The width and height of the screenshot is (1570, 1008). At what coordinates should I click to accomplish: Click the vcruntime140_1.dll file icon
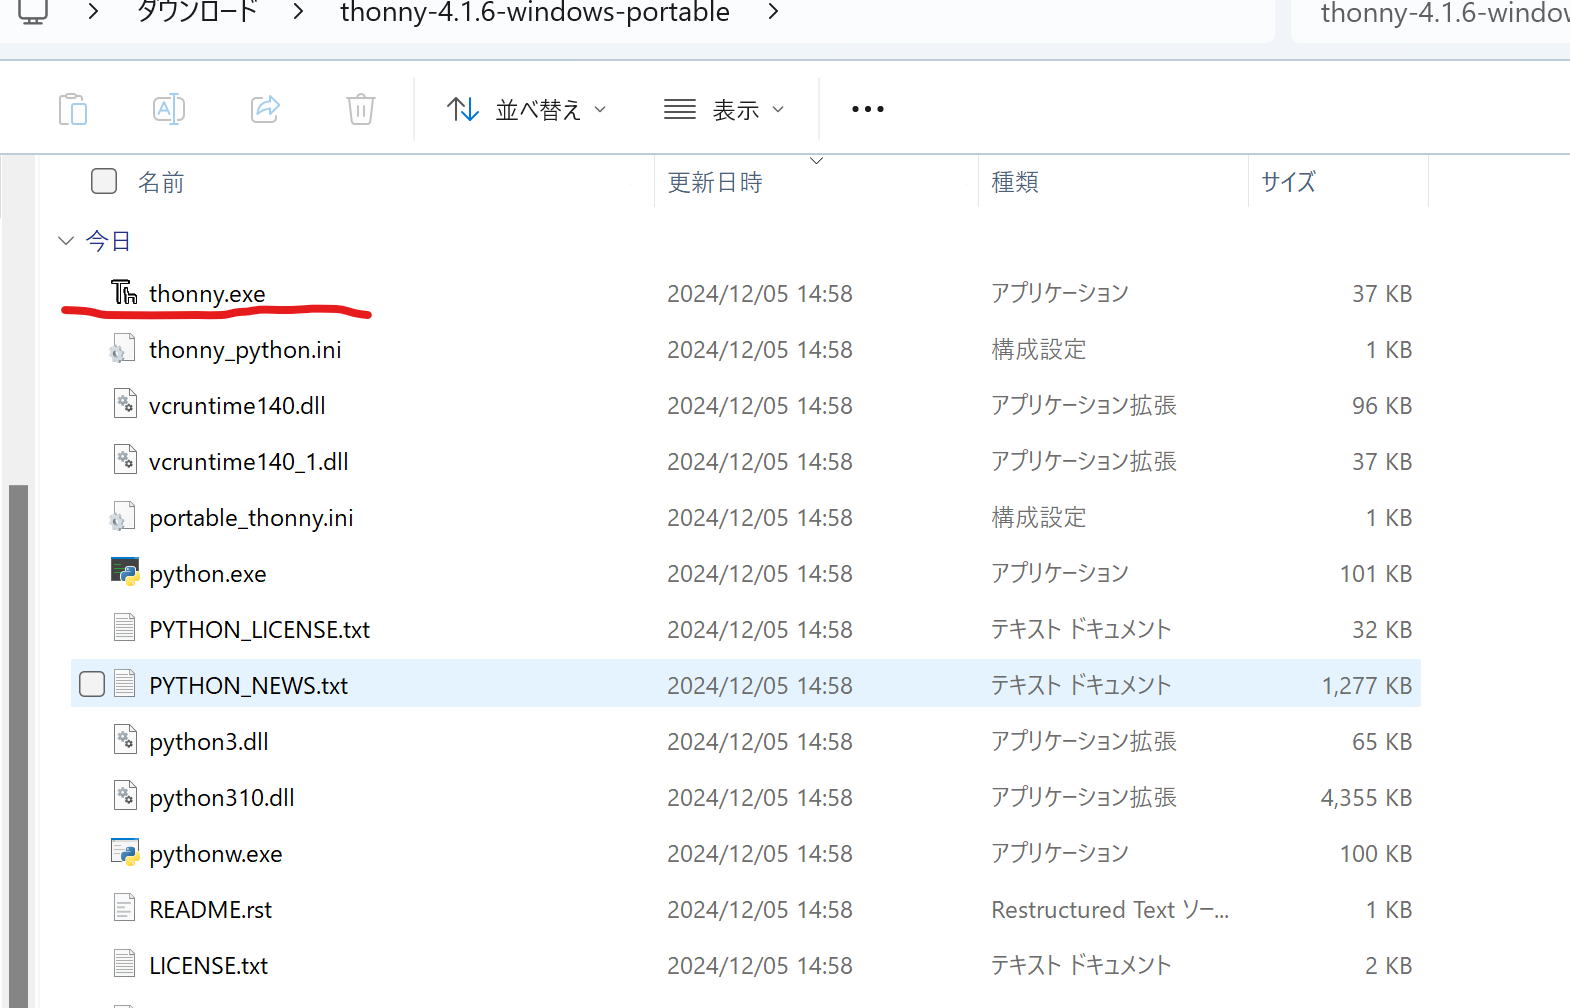[124, 461]
